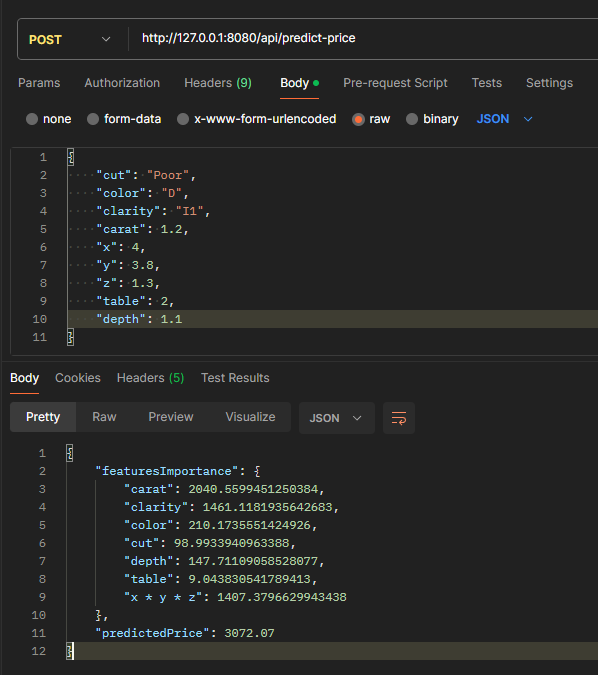
Task: Click the Visualize response view button
Action: coord(251,417)
